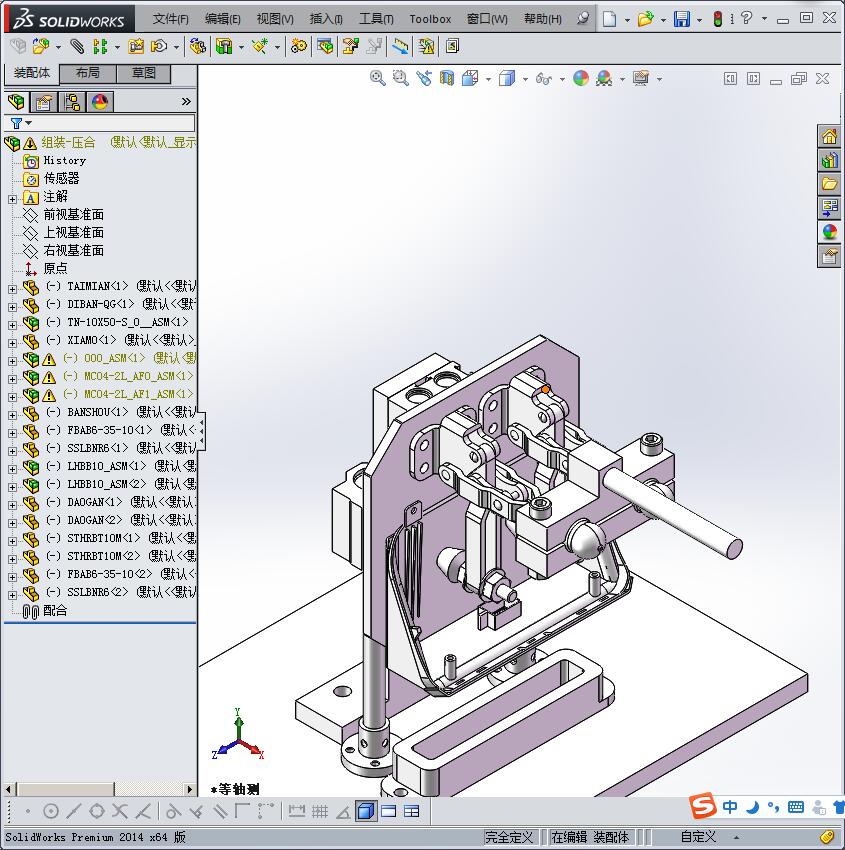Image resolution: width=845 pixels, height=850 pixels.
Task: Click the Insert Components toolbar icon
Action: 41,47
